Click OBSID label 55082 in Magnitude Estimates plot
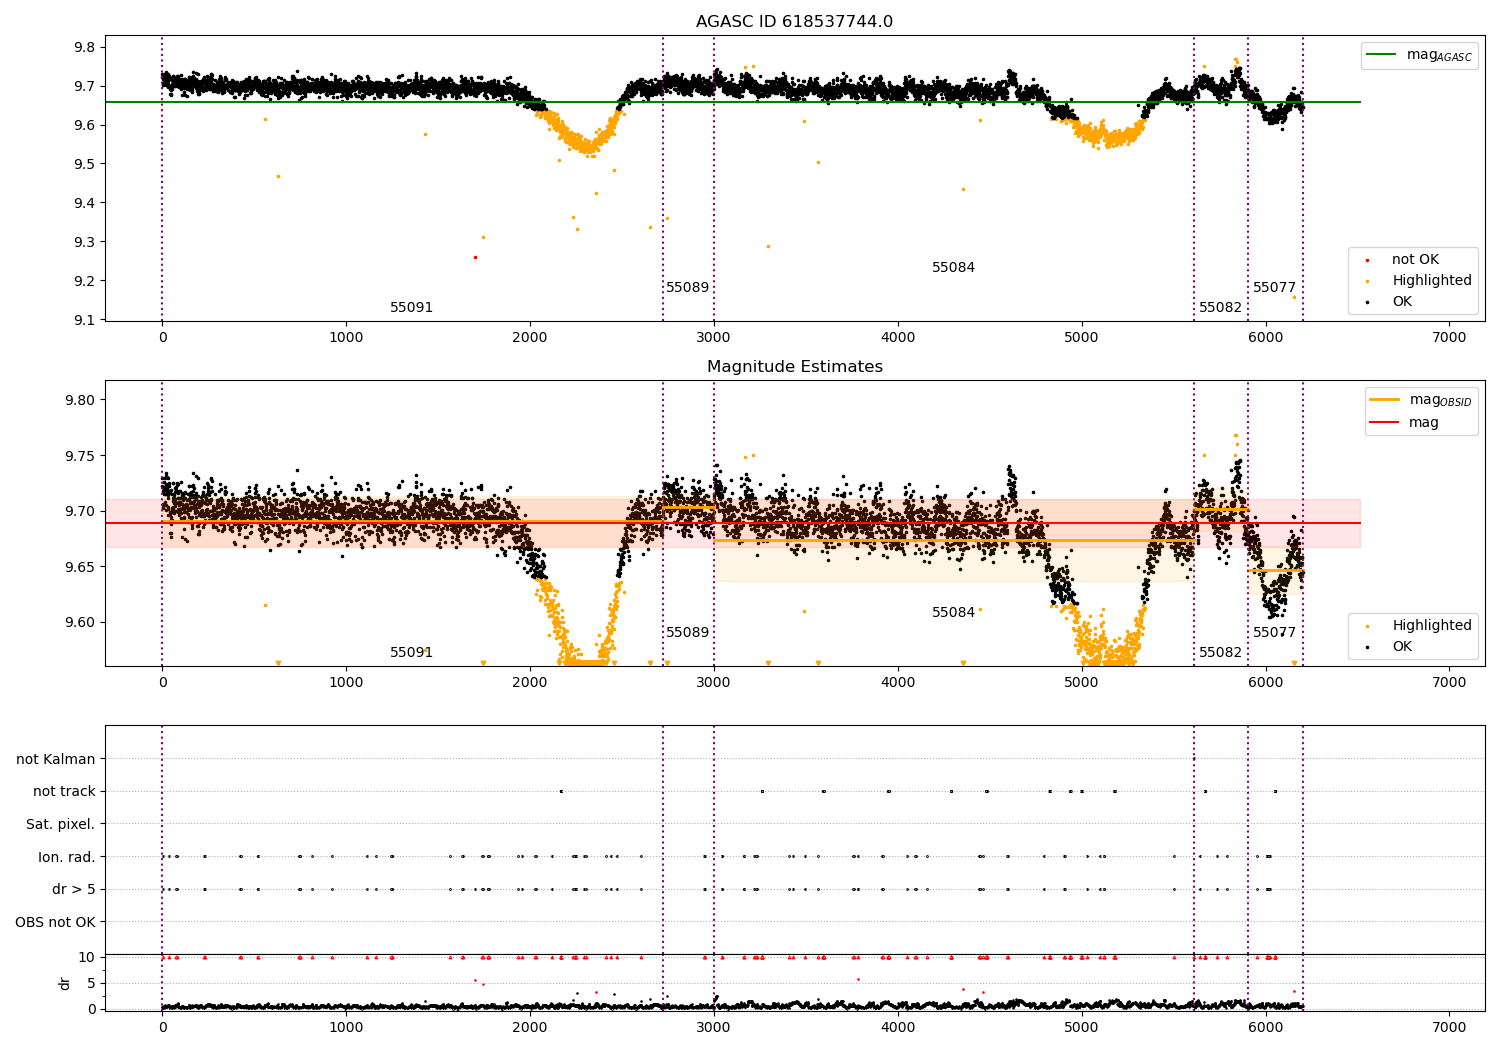1500x1050 pixels. point(1220,653)
